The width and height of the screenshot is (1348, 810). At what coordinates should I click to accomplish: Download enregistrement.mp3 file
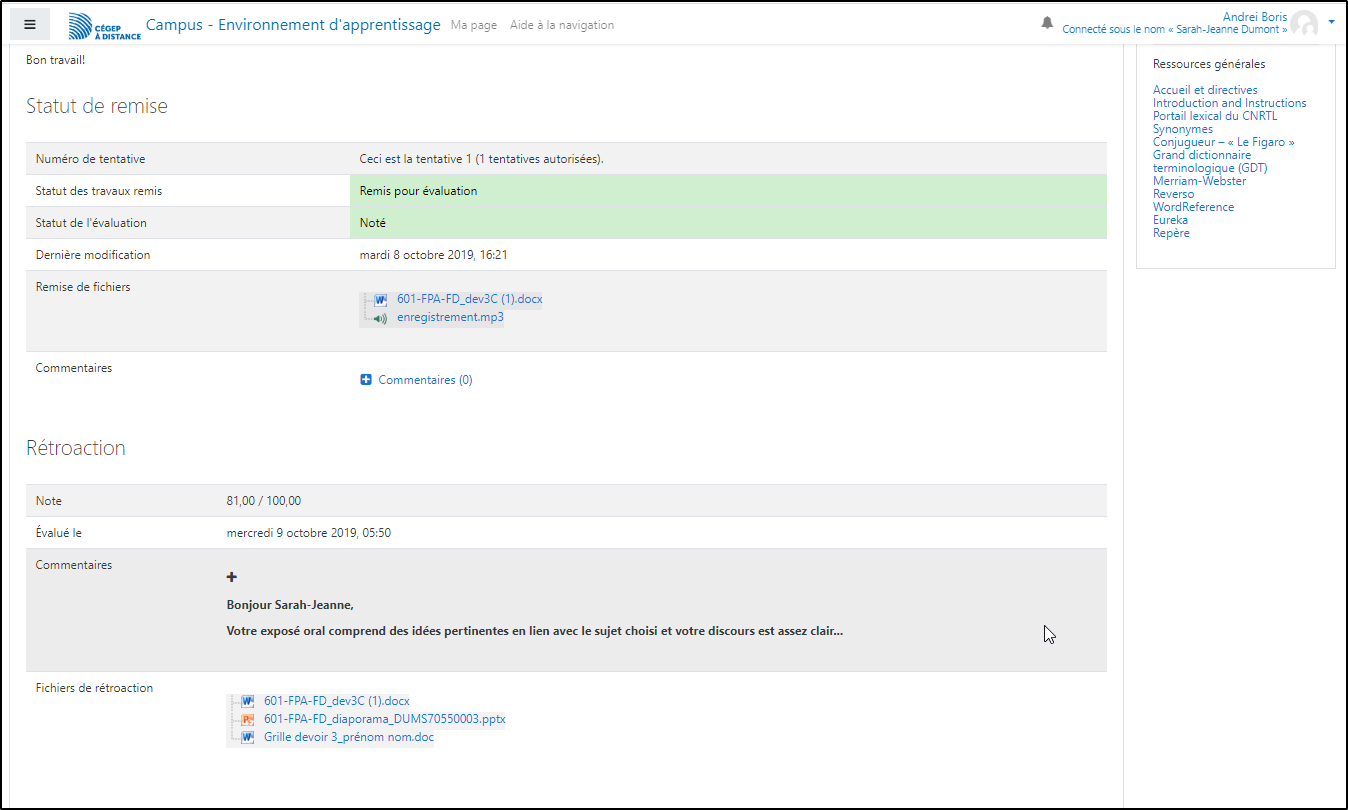pos(450,318)
